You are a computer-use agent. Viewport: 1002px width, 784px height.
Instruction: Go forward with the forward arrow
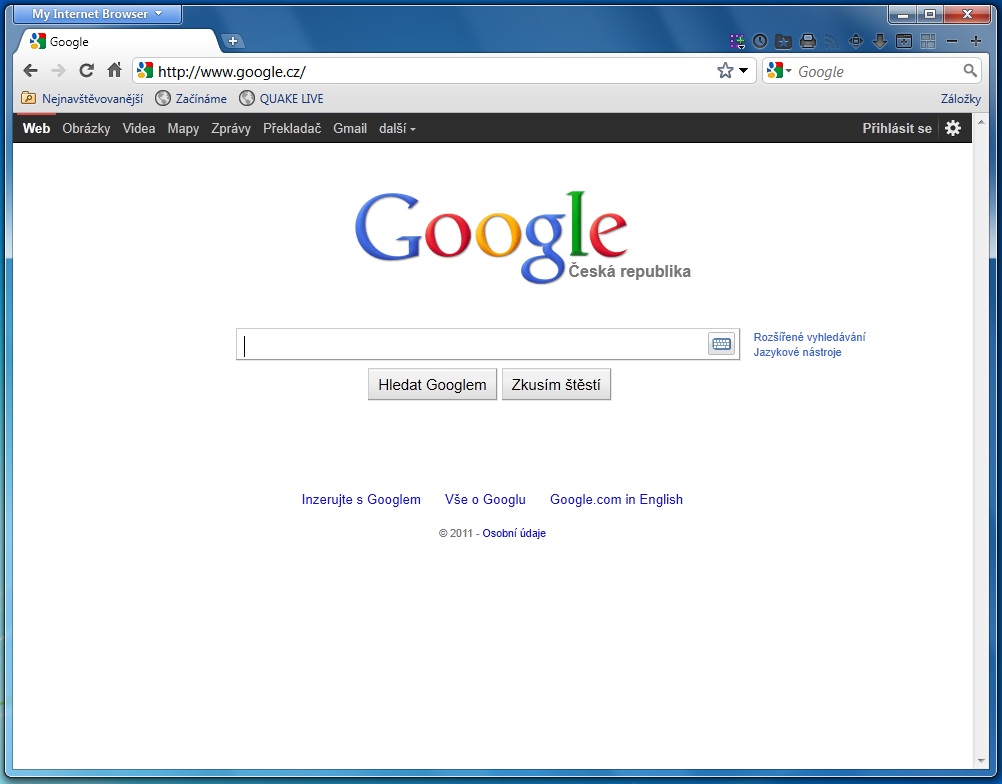tap(58, 71)
